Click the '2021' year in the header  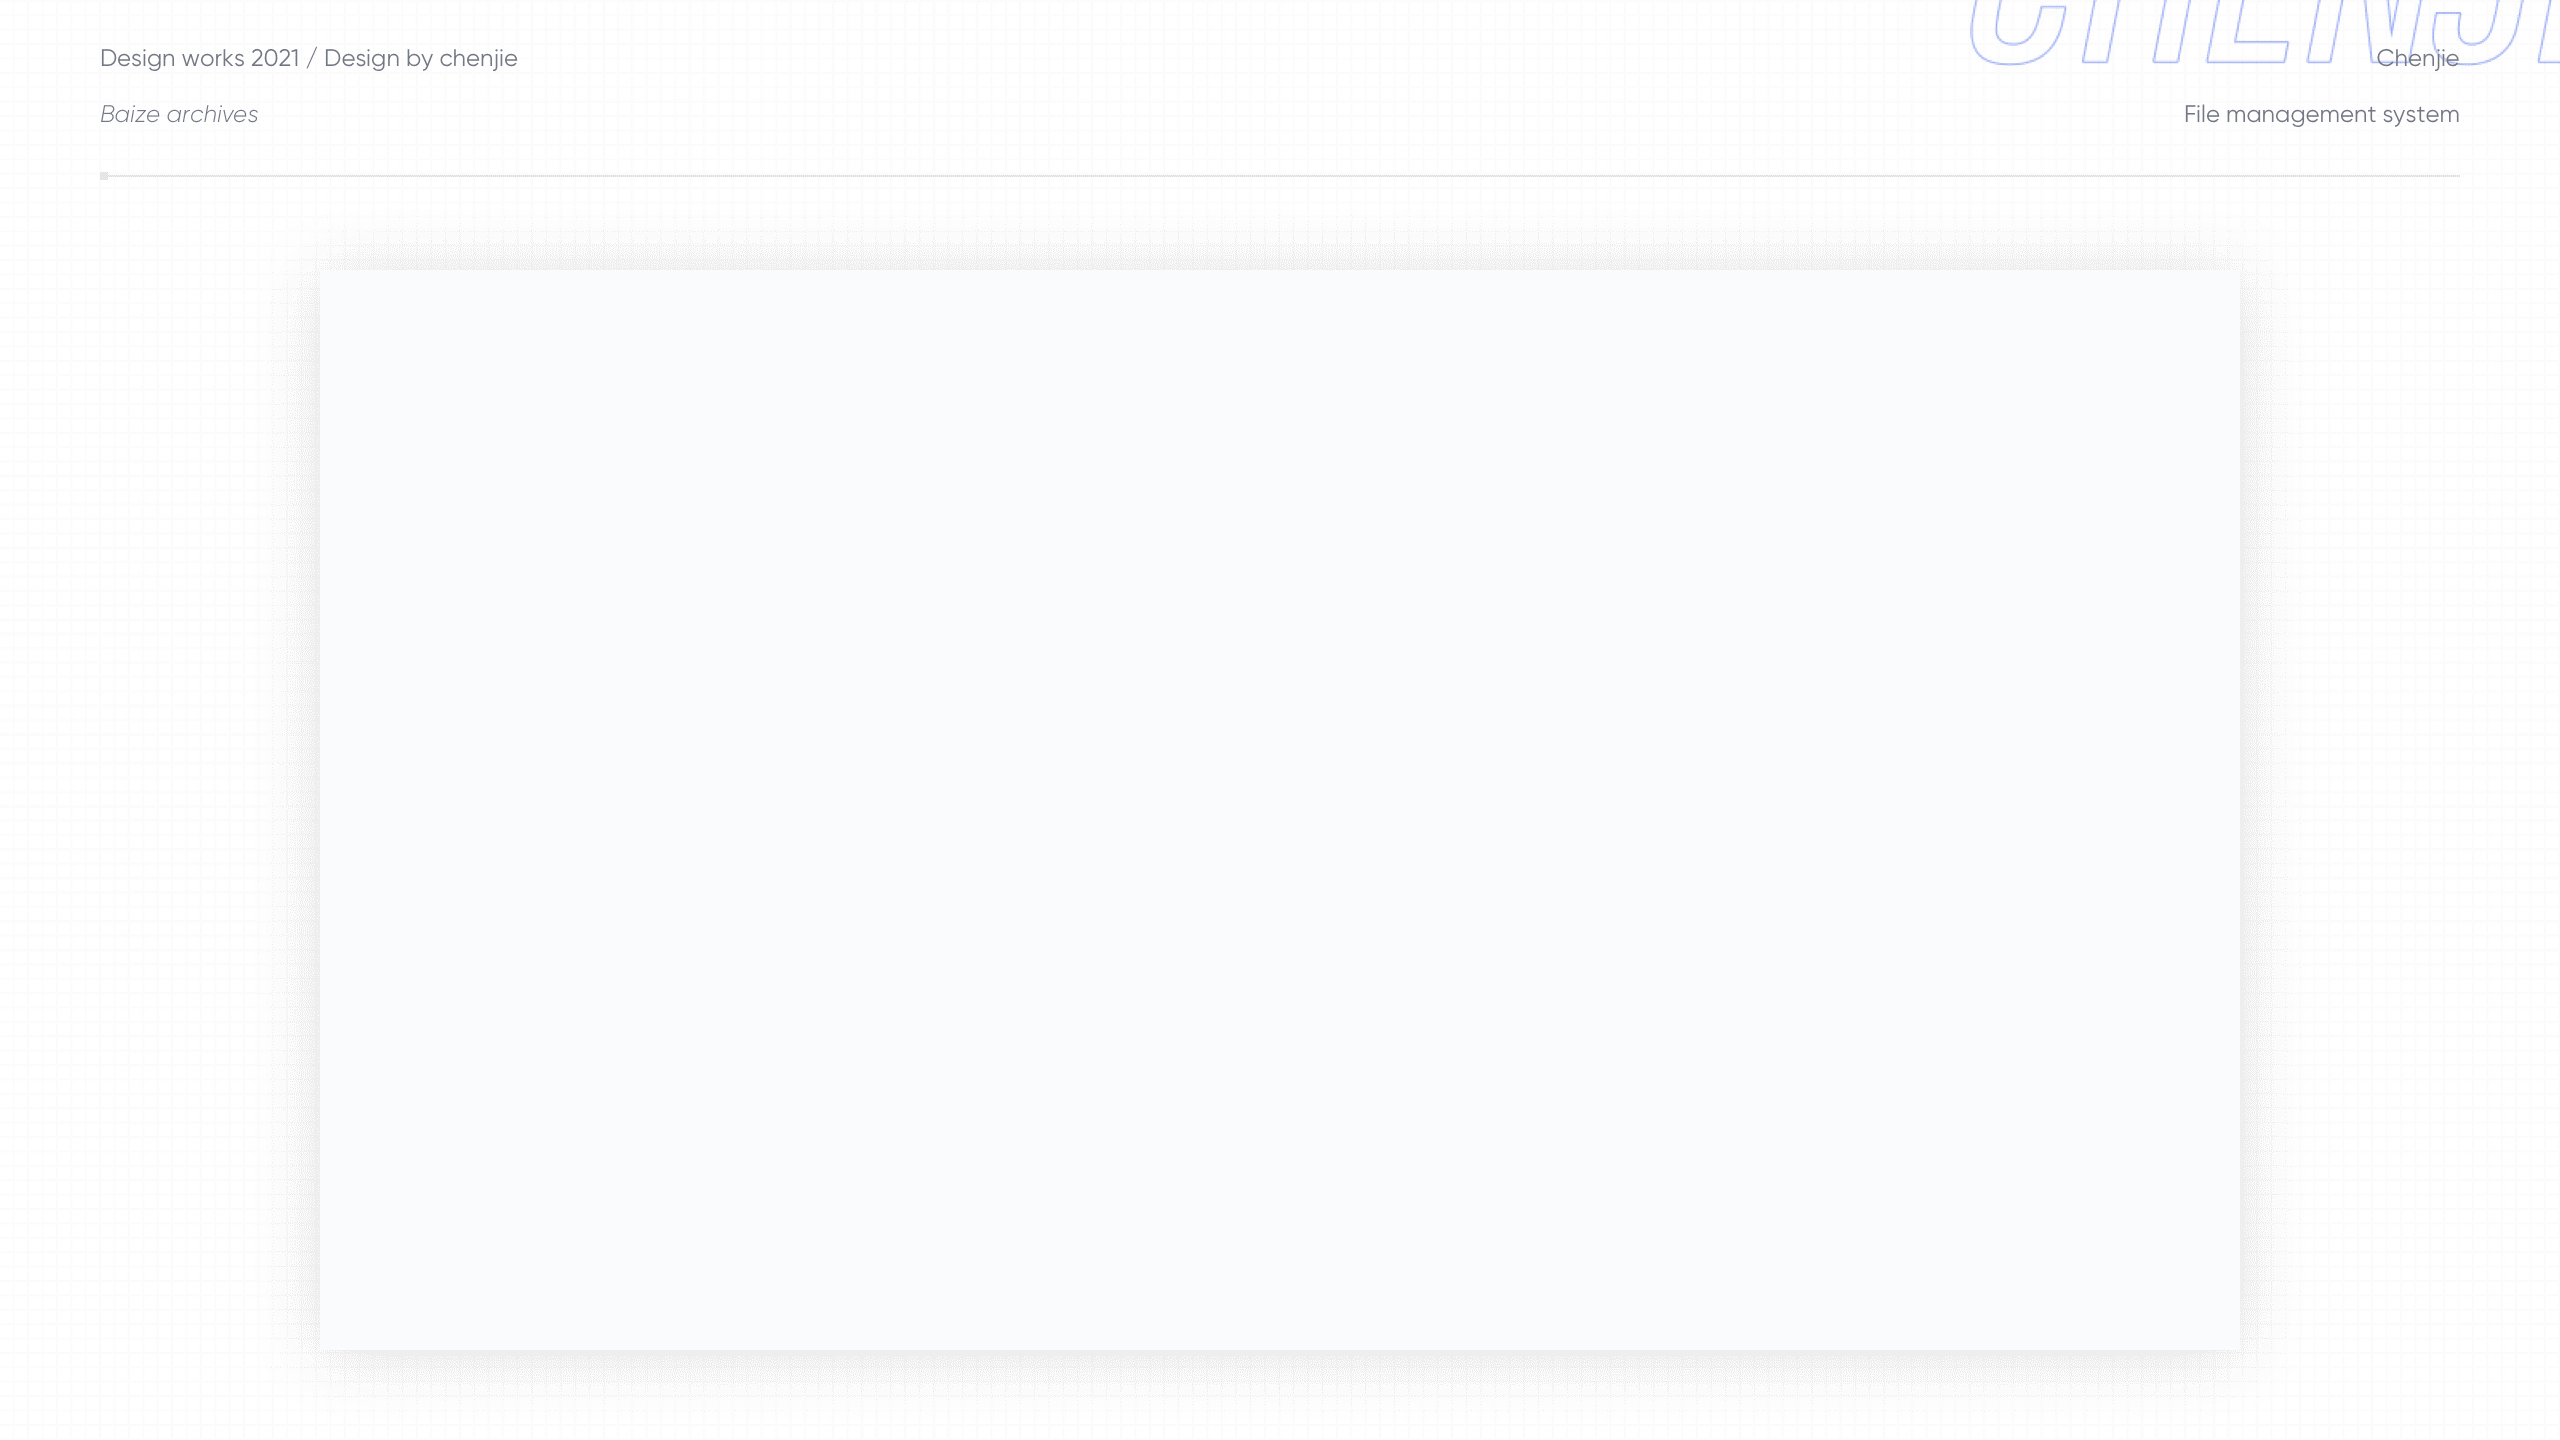point(275,58)
